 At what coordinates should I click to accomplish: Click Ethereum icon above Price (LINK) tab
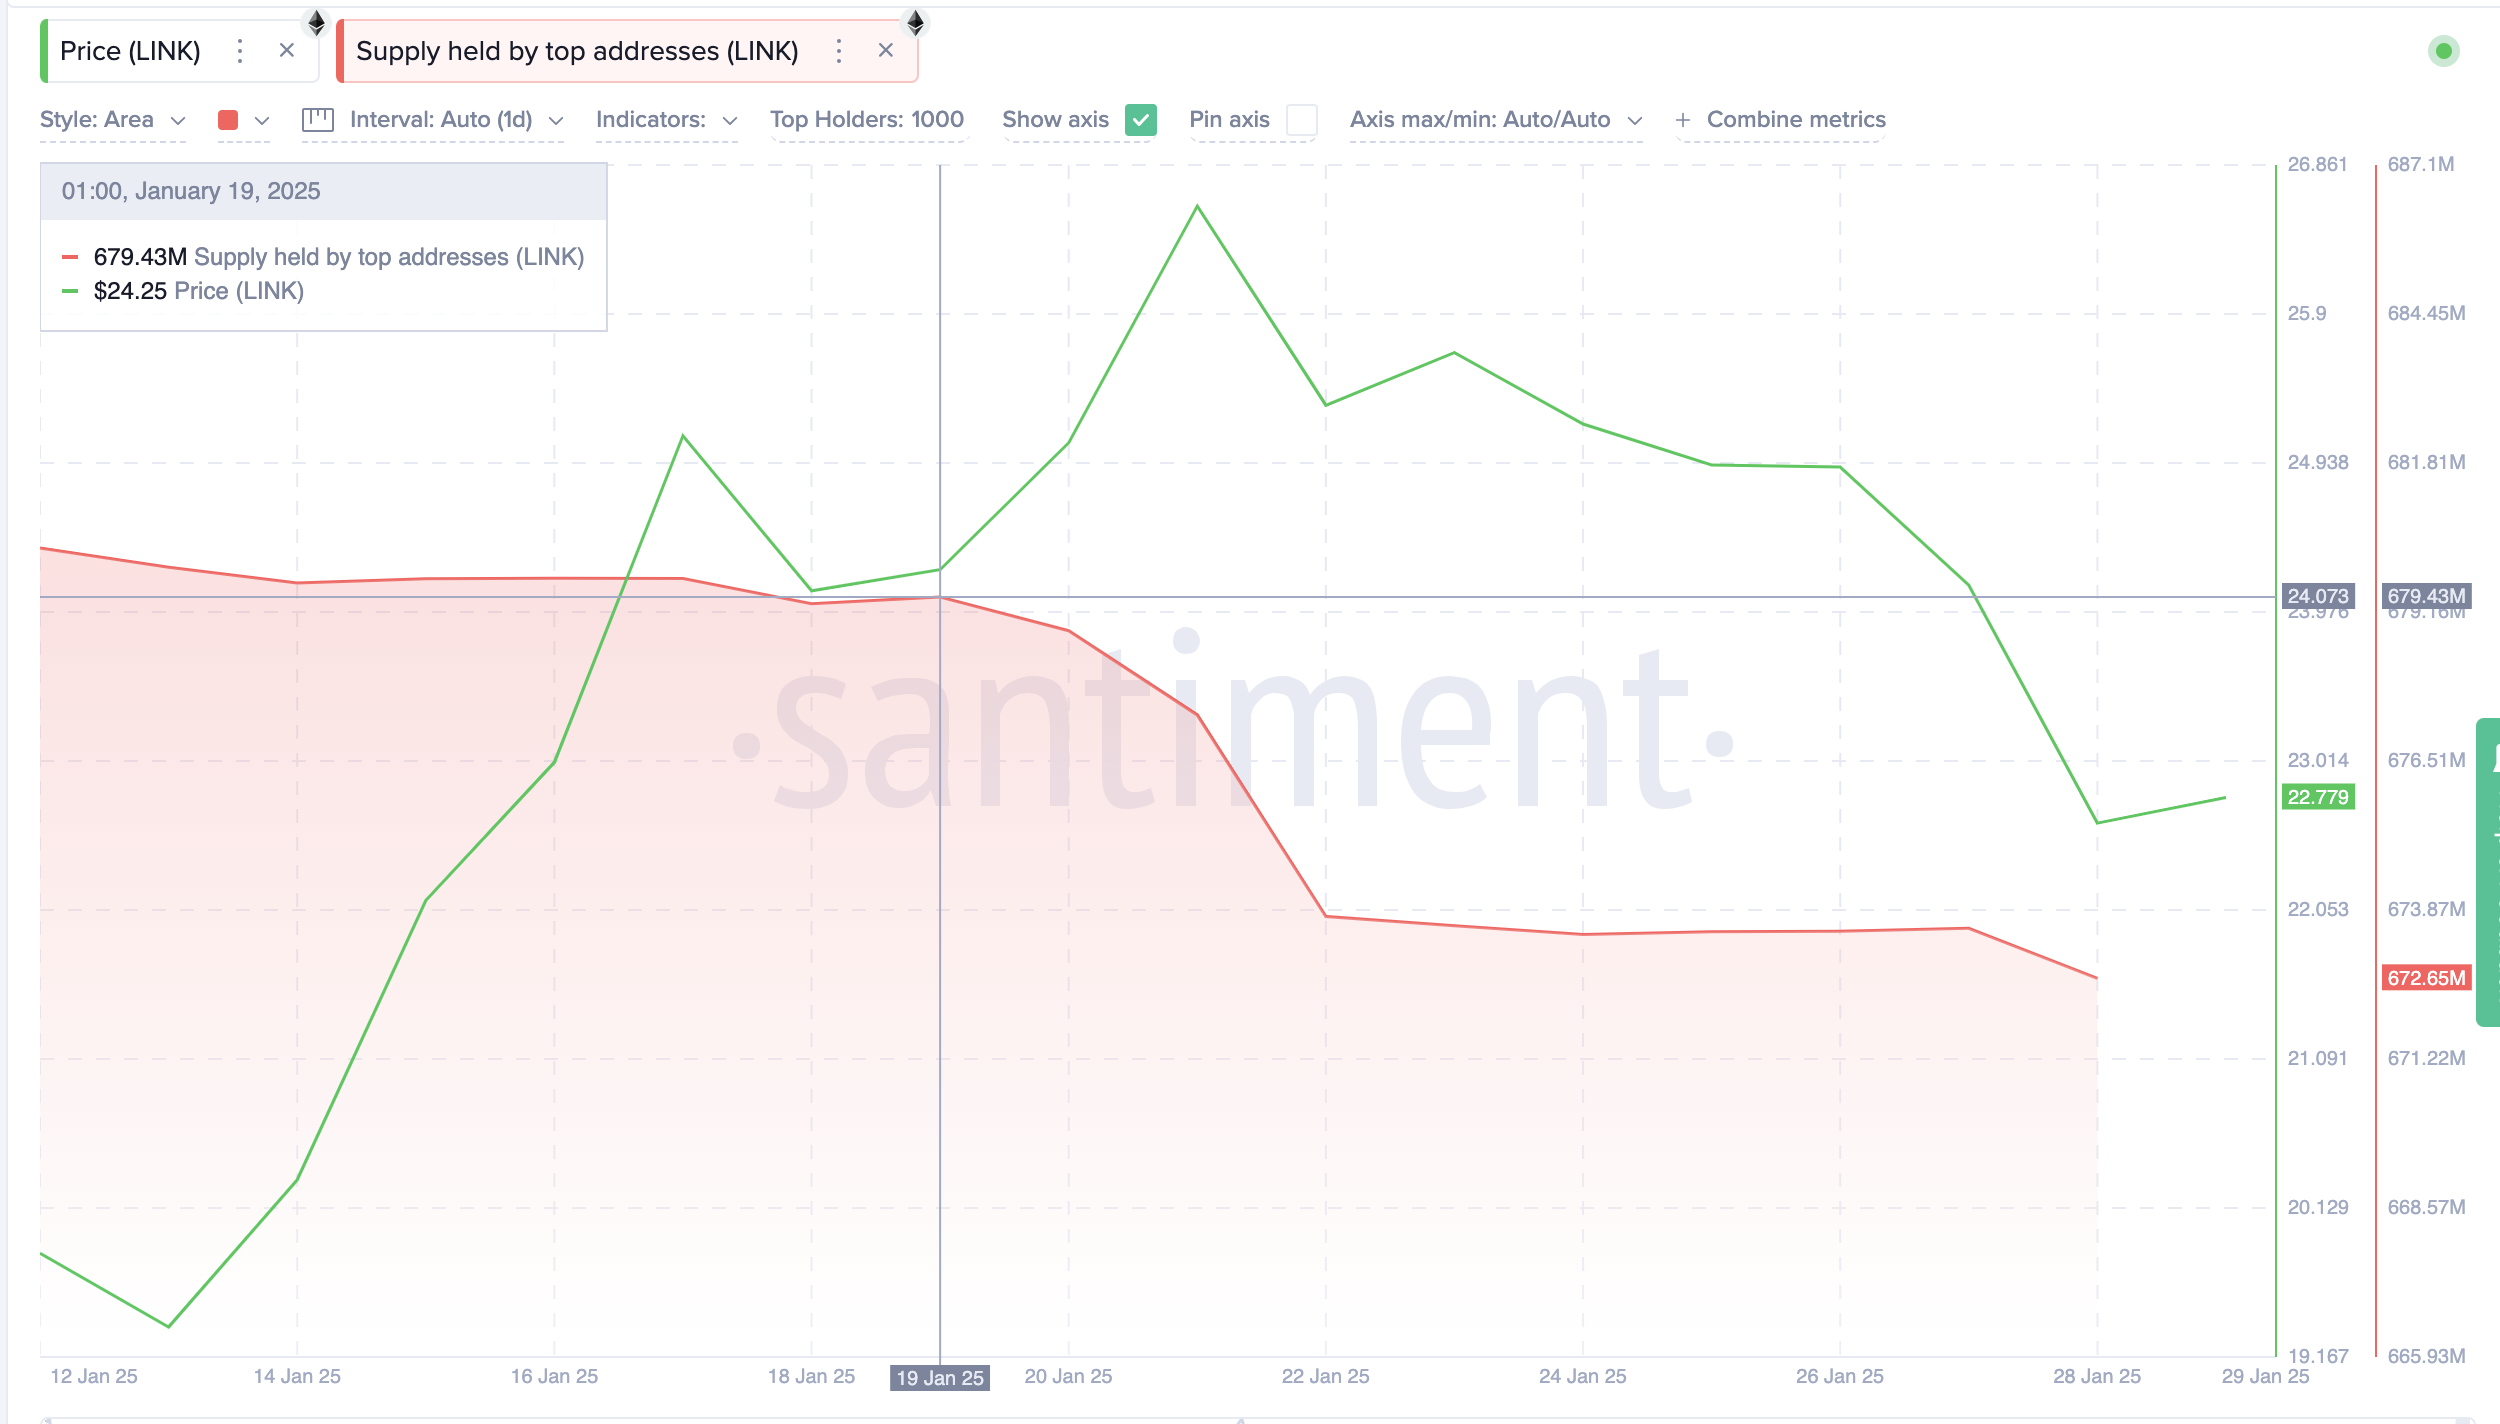point(316,22)
